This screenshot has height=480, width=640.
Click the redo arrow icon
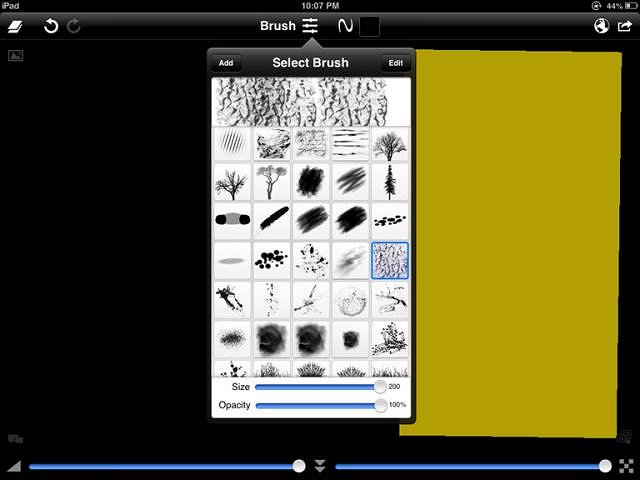pos(74,26)
